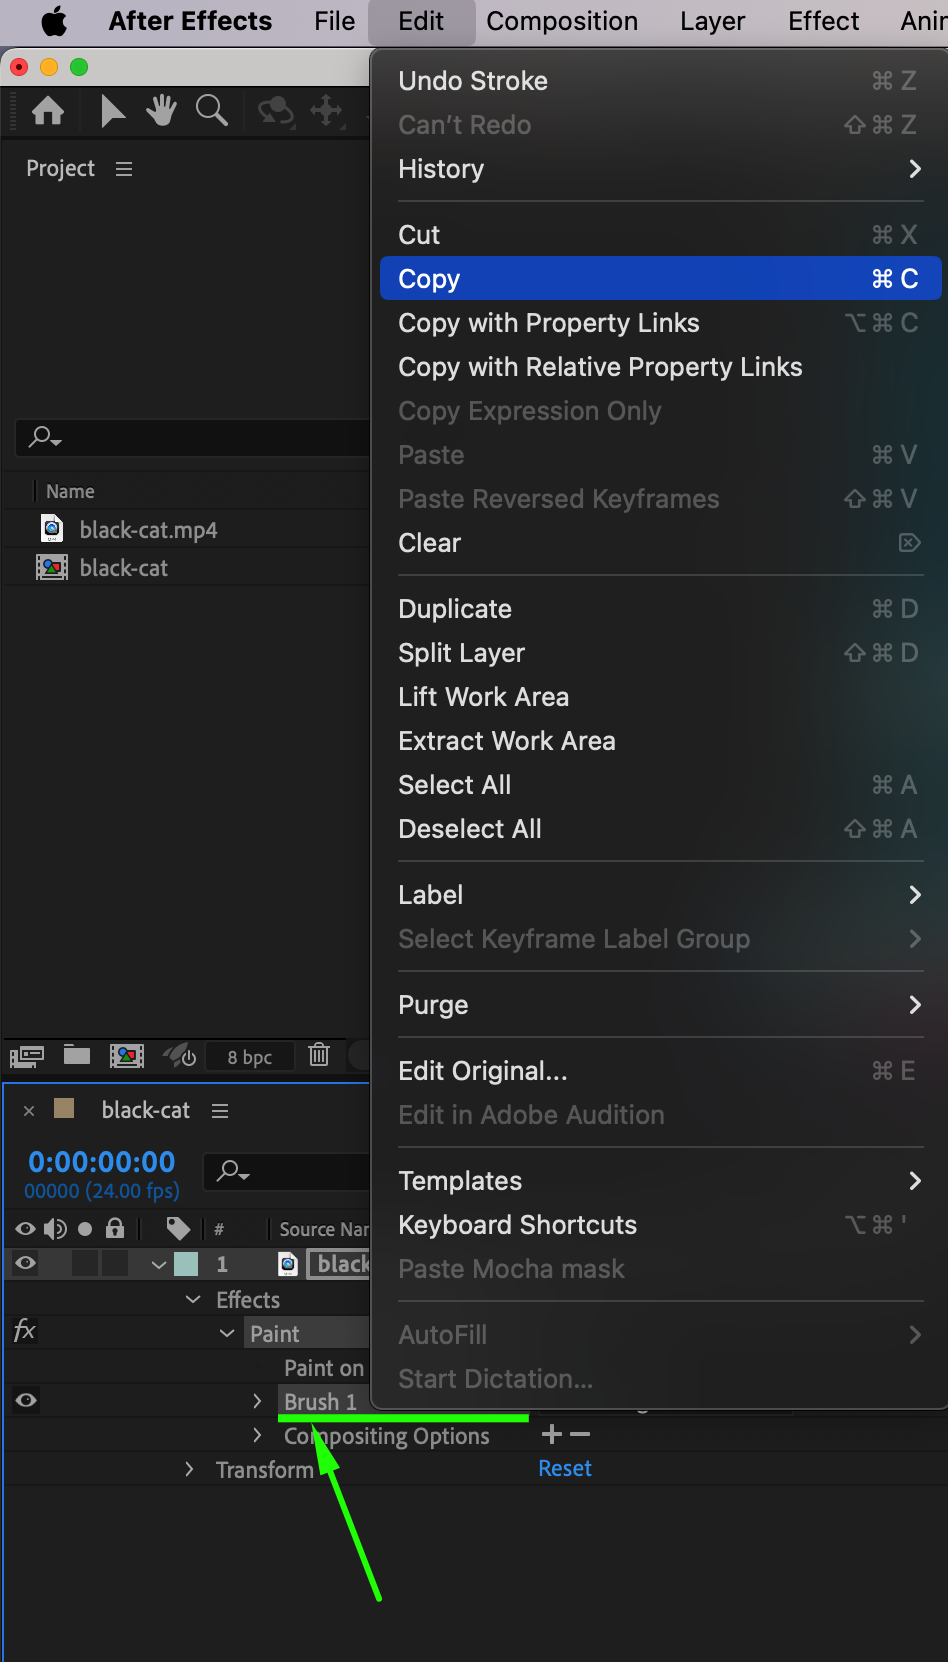Click the blue Reset link

click(565, 1468)
